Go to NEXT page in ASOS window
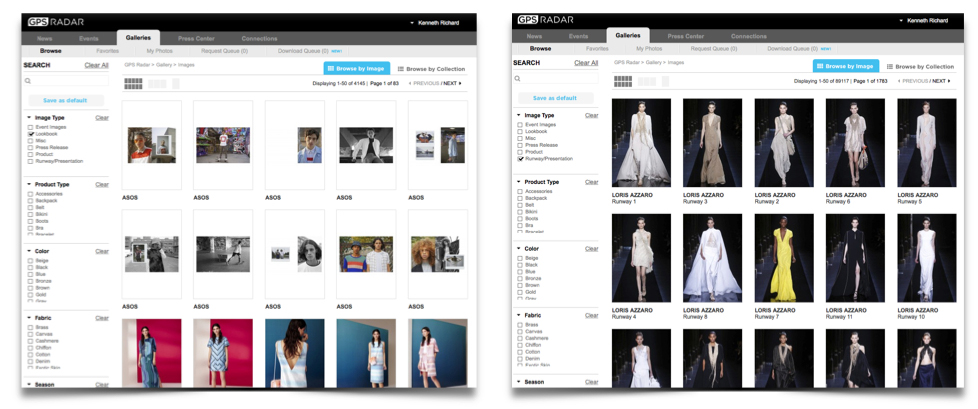Viewport: 978px width, 409px height. [452, 84]
